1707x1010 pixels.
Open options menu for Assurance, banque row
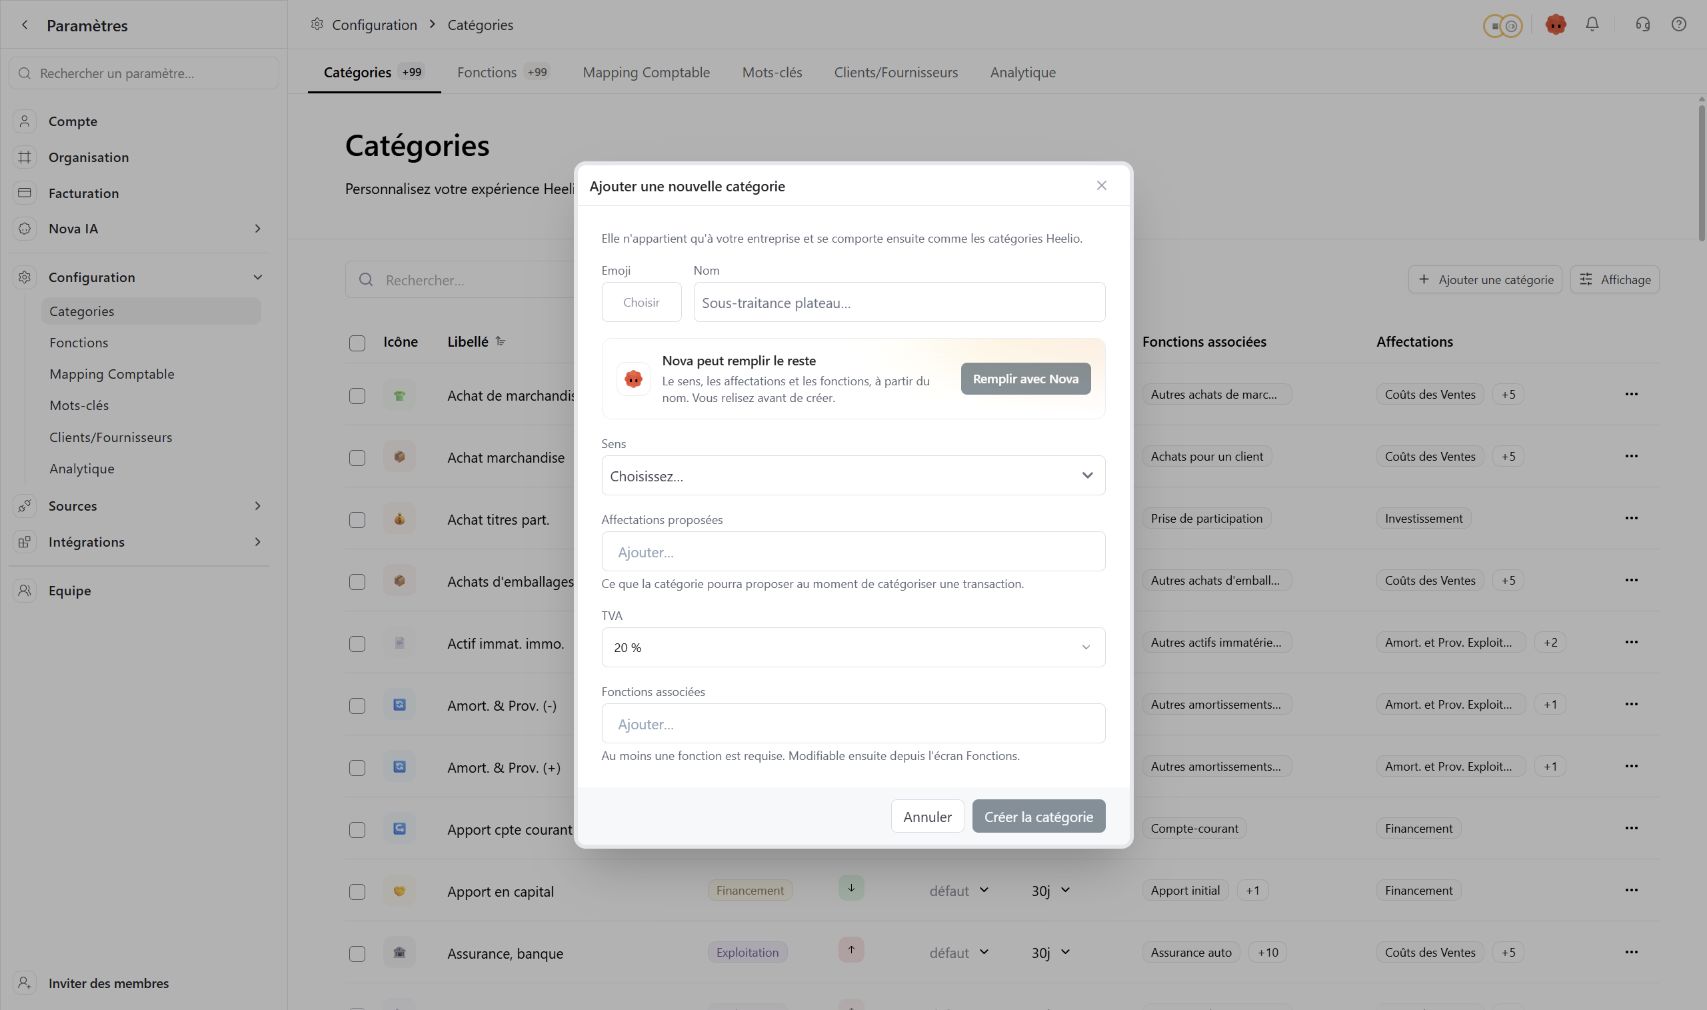pyautogui.click(x=1631, y=952)
